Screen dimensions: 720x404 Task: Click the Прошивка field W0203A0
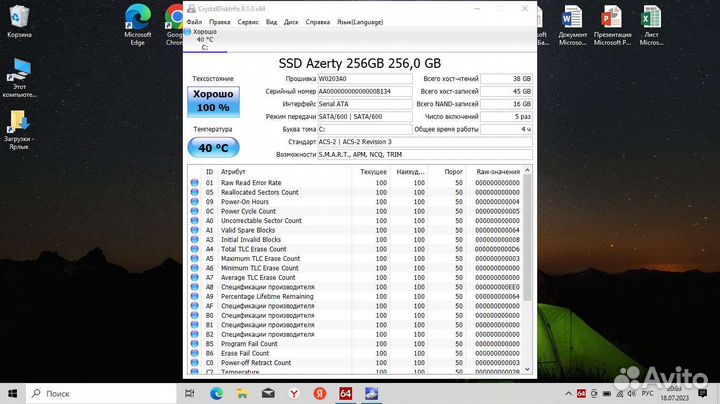pos(365,79)
